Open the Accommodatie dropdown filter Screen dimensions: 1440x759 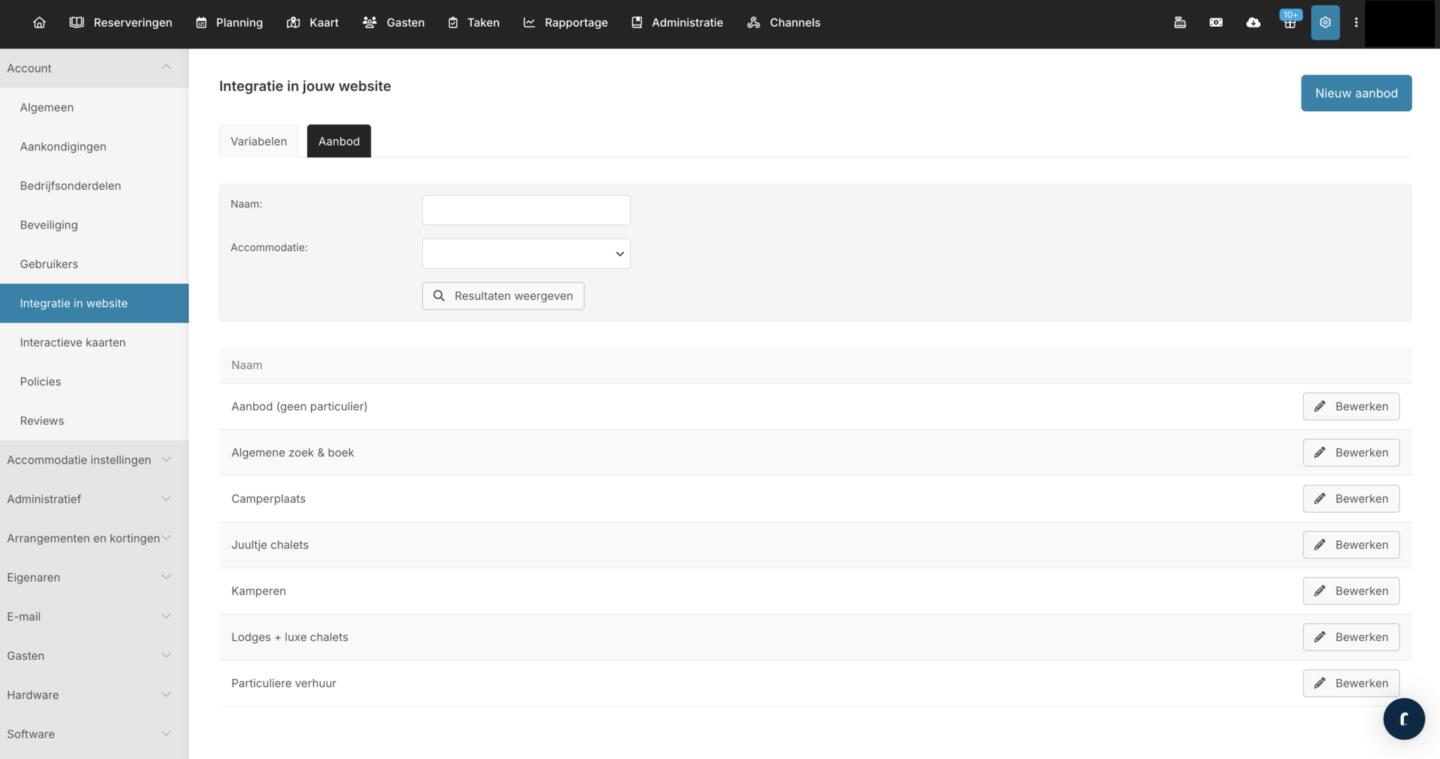pyautogui.click(x=526, y=254)
